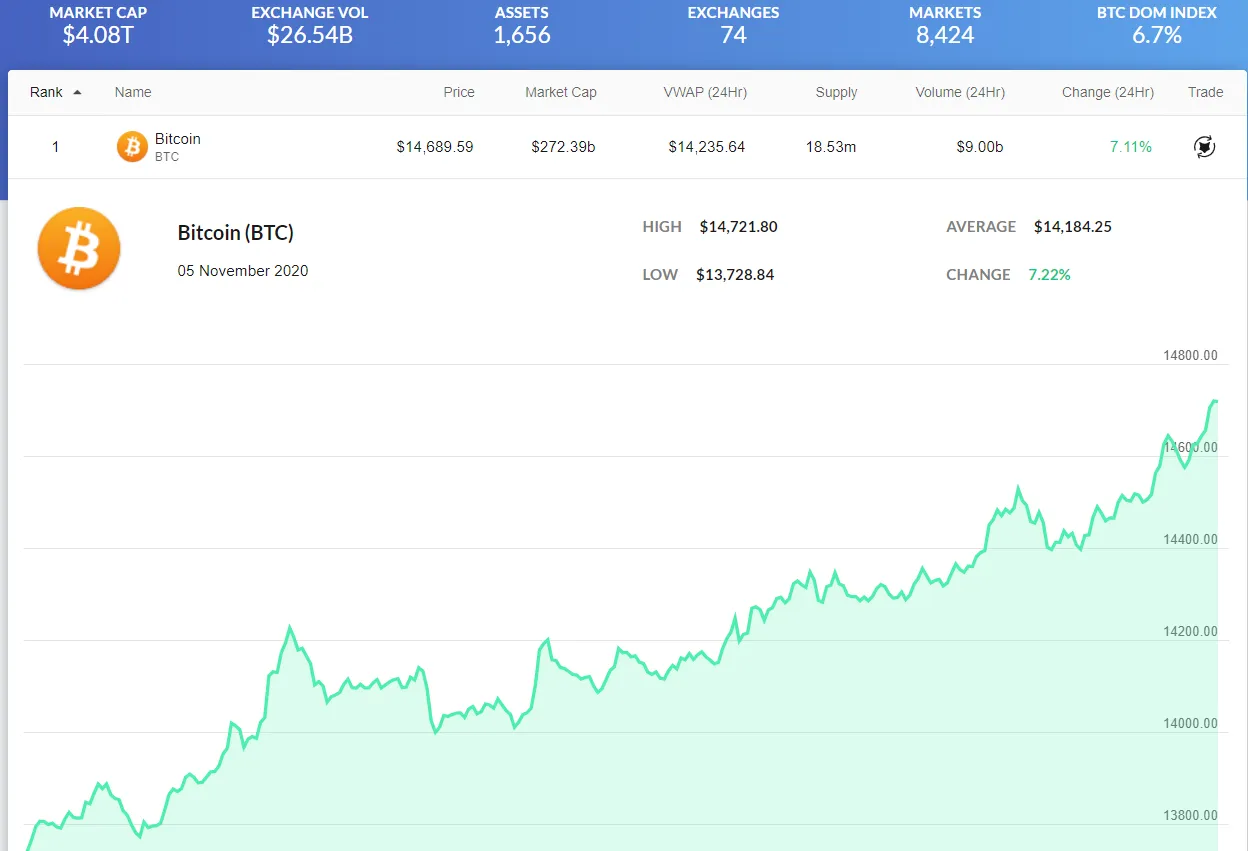Screen dimensions: 1248x851
Task: Click the market cap value $272.39b
Action: (x=563, y=147)
